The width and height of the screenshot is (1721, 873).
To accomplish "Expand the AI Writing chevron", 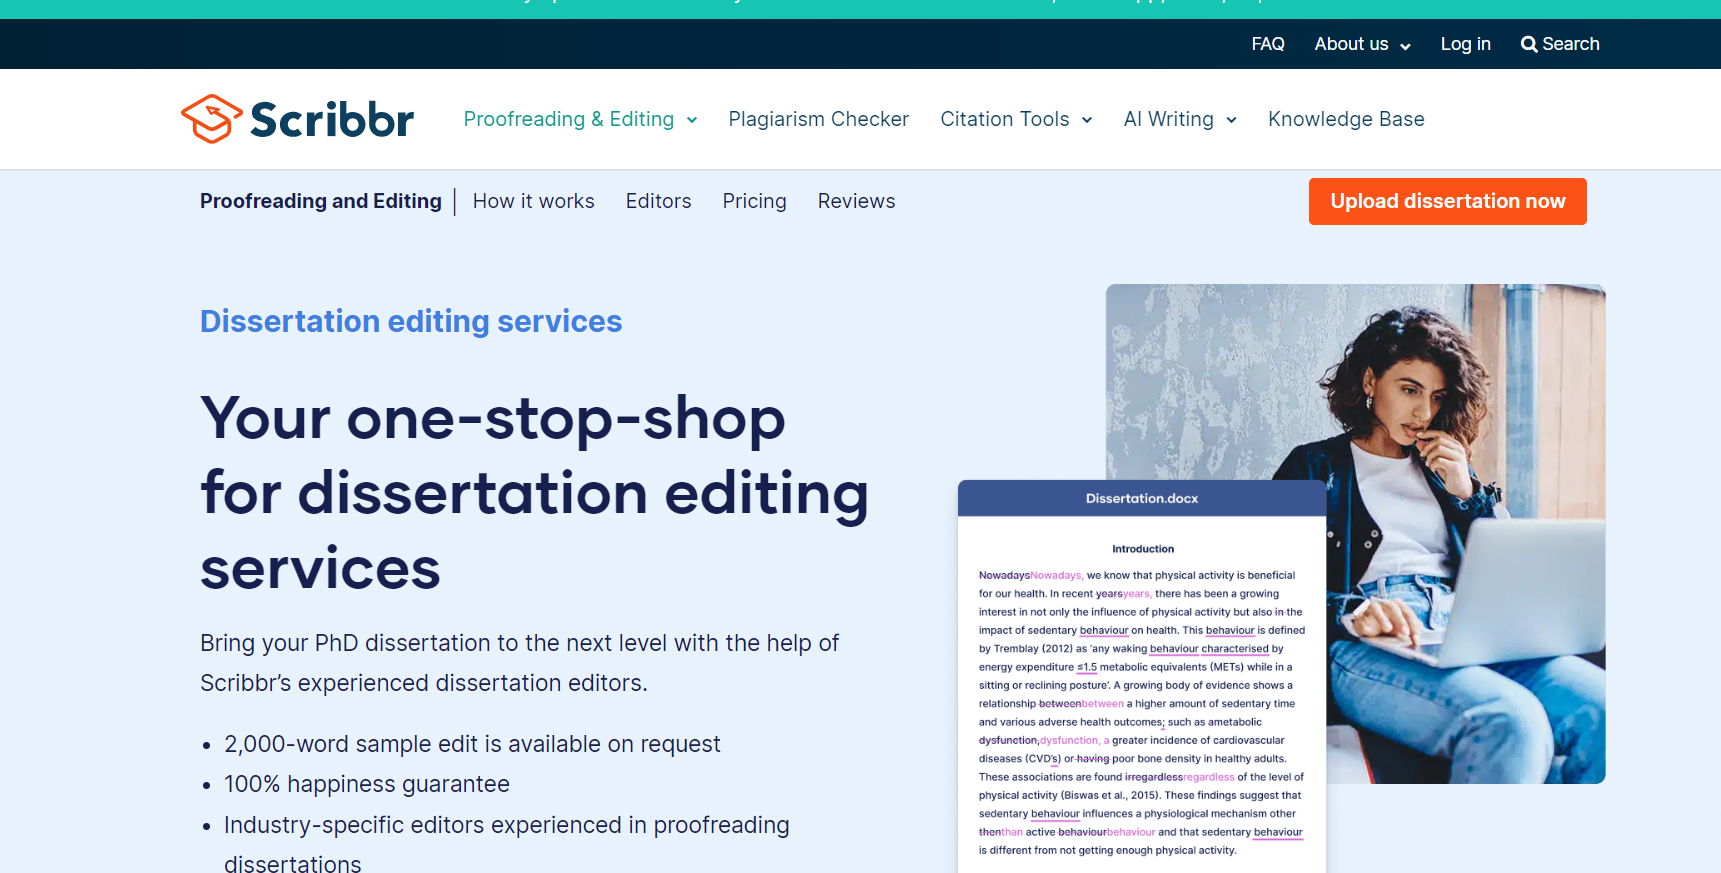I will [1231, 120].
